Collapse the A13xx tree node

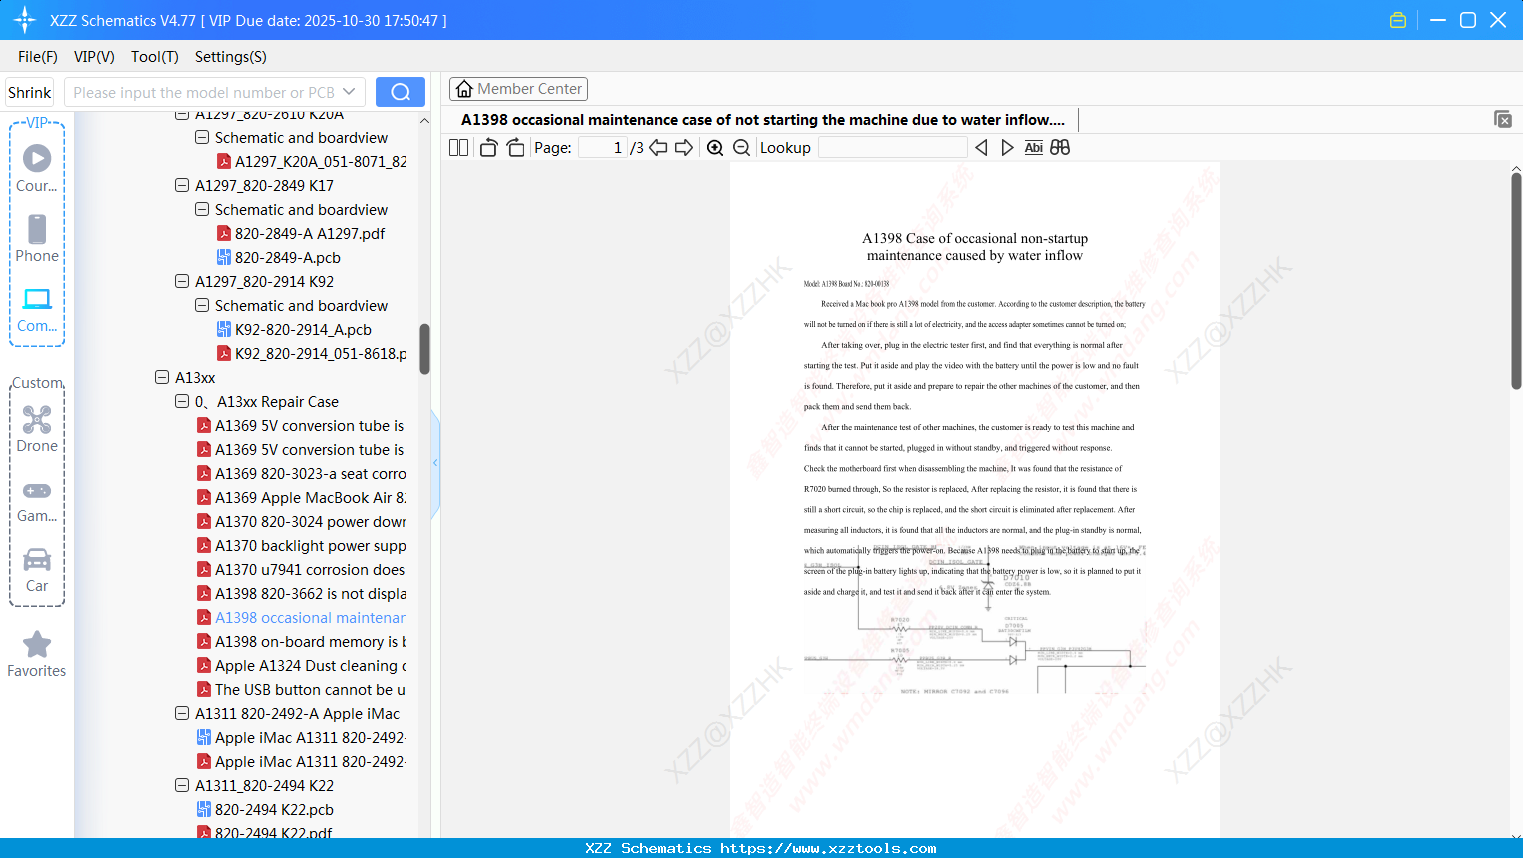tap(162, 378)
